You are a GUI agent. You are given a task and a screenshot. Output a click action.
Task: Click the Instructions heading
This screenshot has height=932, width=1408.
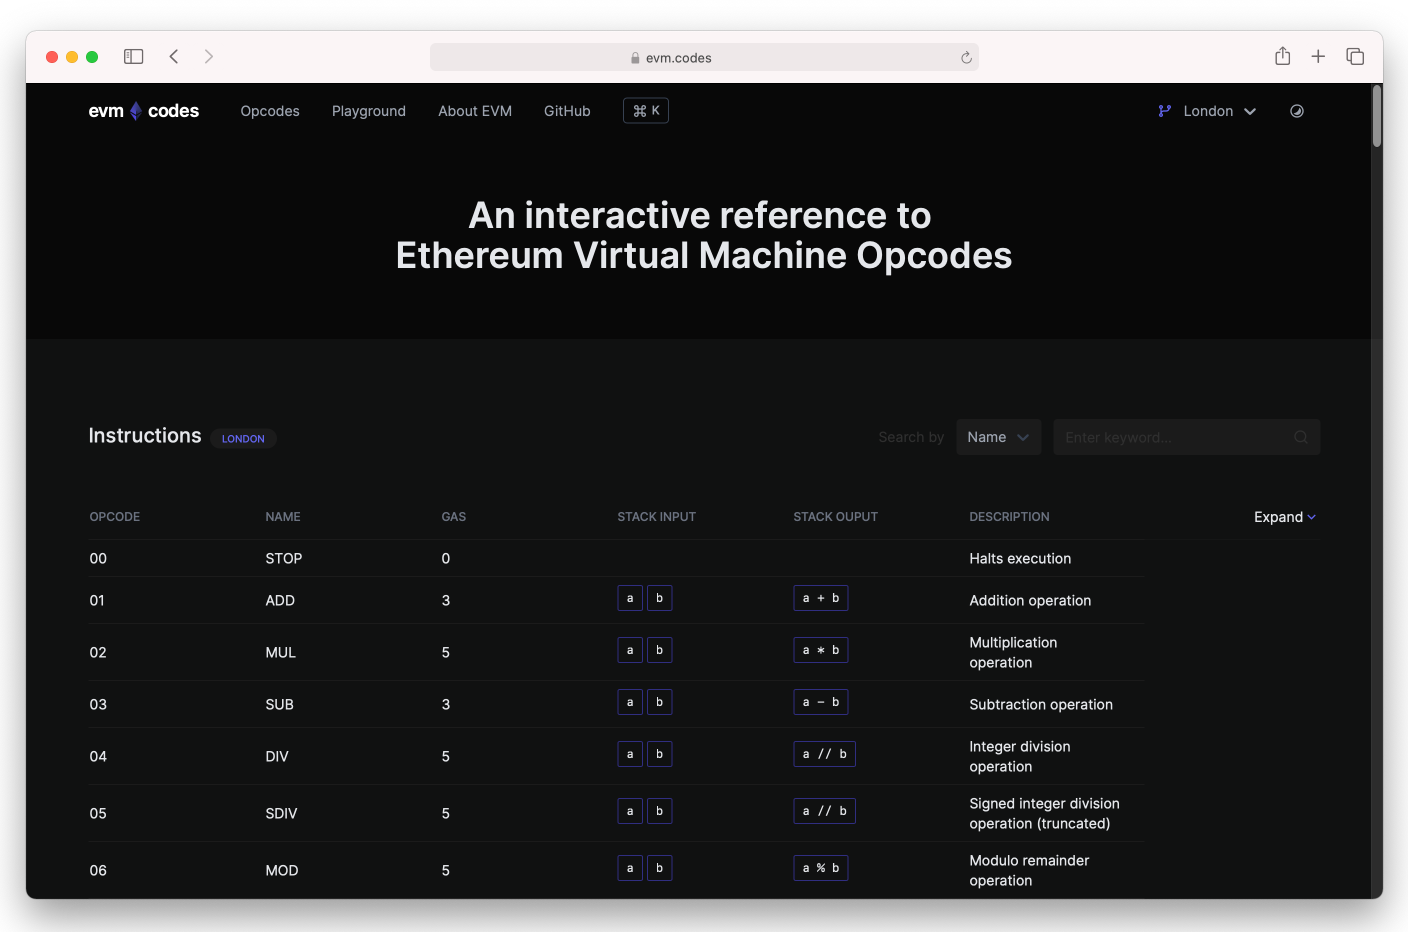pos(145,436)
